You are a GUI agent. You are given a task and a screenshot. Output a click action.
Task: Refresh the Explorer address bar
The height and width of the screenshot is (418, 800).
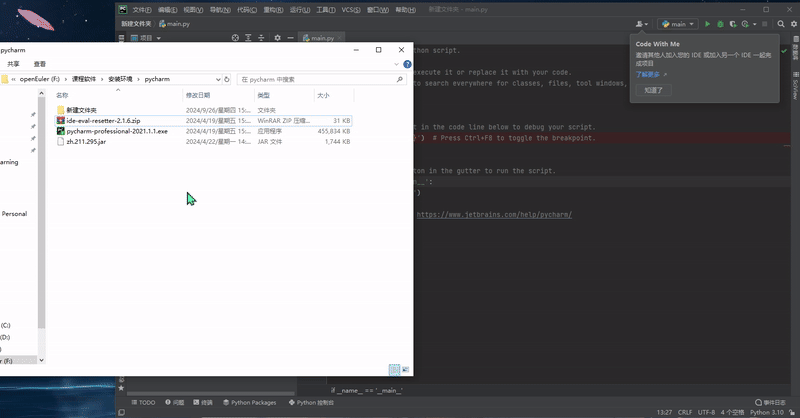click(x=227, y=79)
